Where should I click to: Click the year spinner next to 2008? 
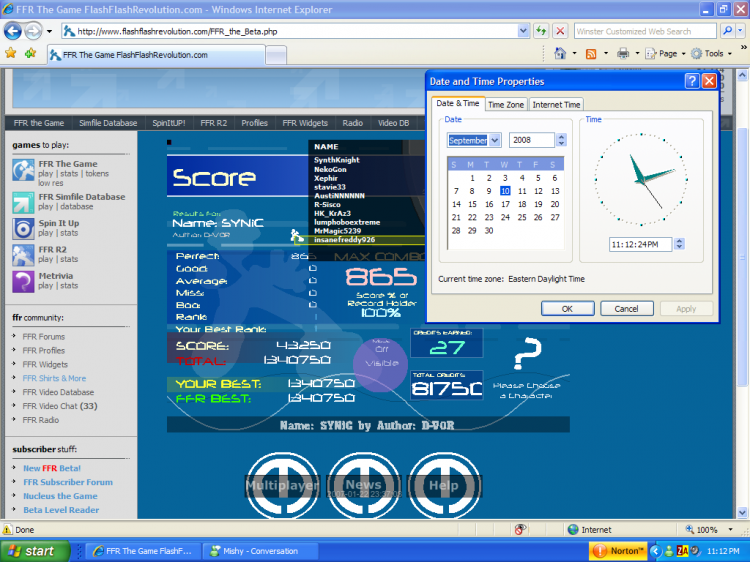[x=561, y=141]
